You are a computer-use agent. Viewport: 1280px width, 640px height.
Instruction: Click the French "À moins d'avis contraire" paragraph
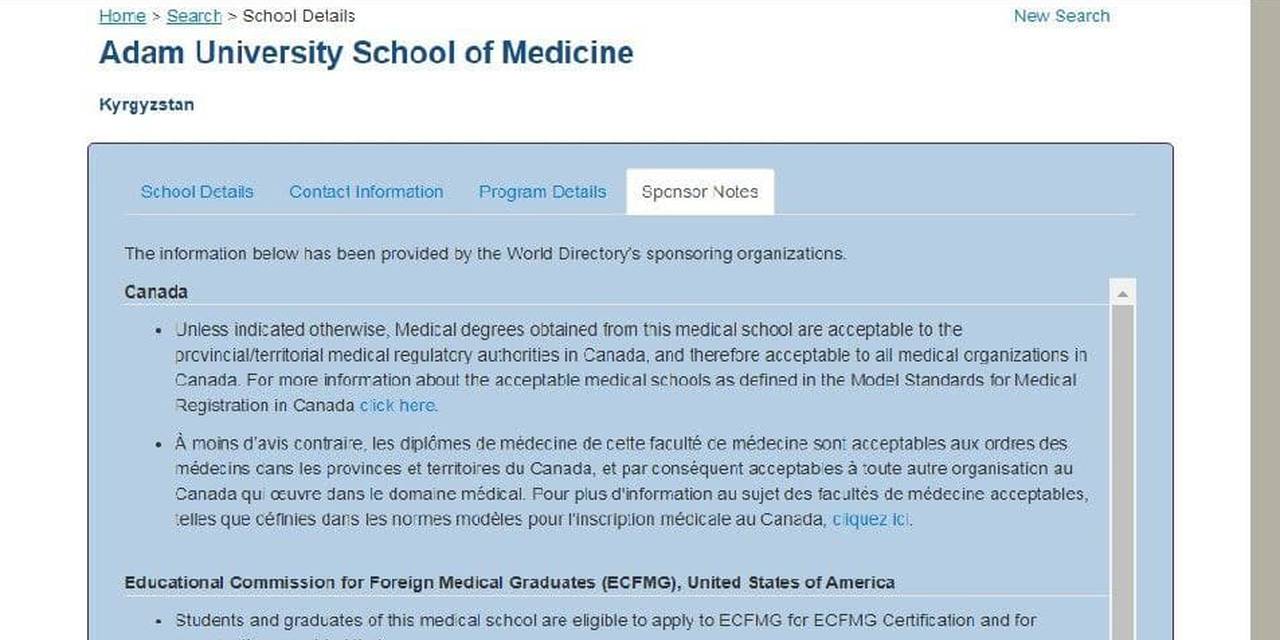point(630,481)
